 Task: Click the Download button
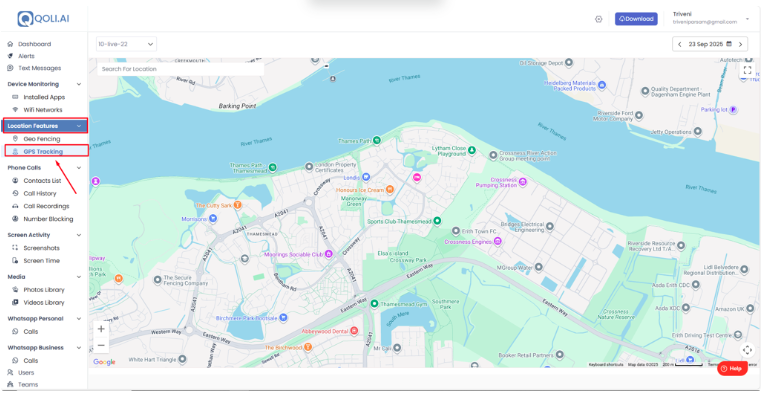636,19
